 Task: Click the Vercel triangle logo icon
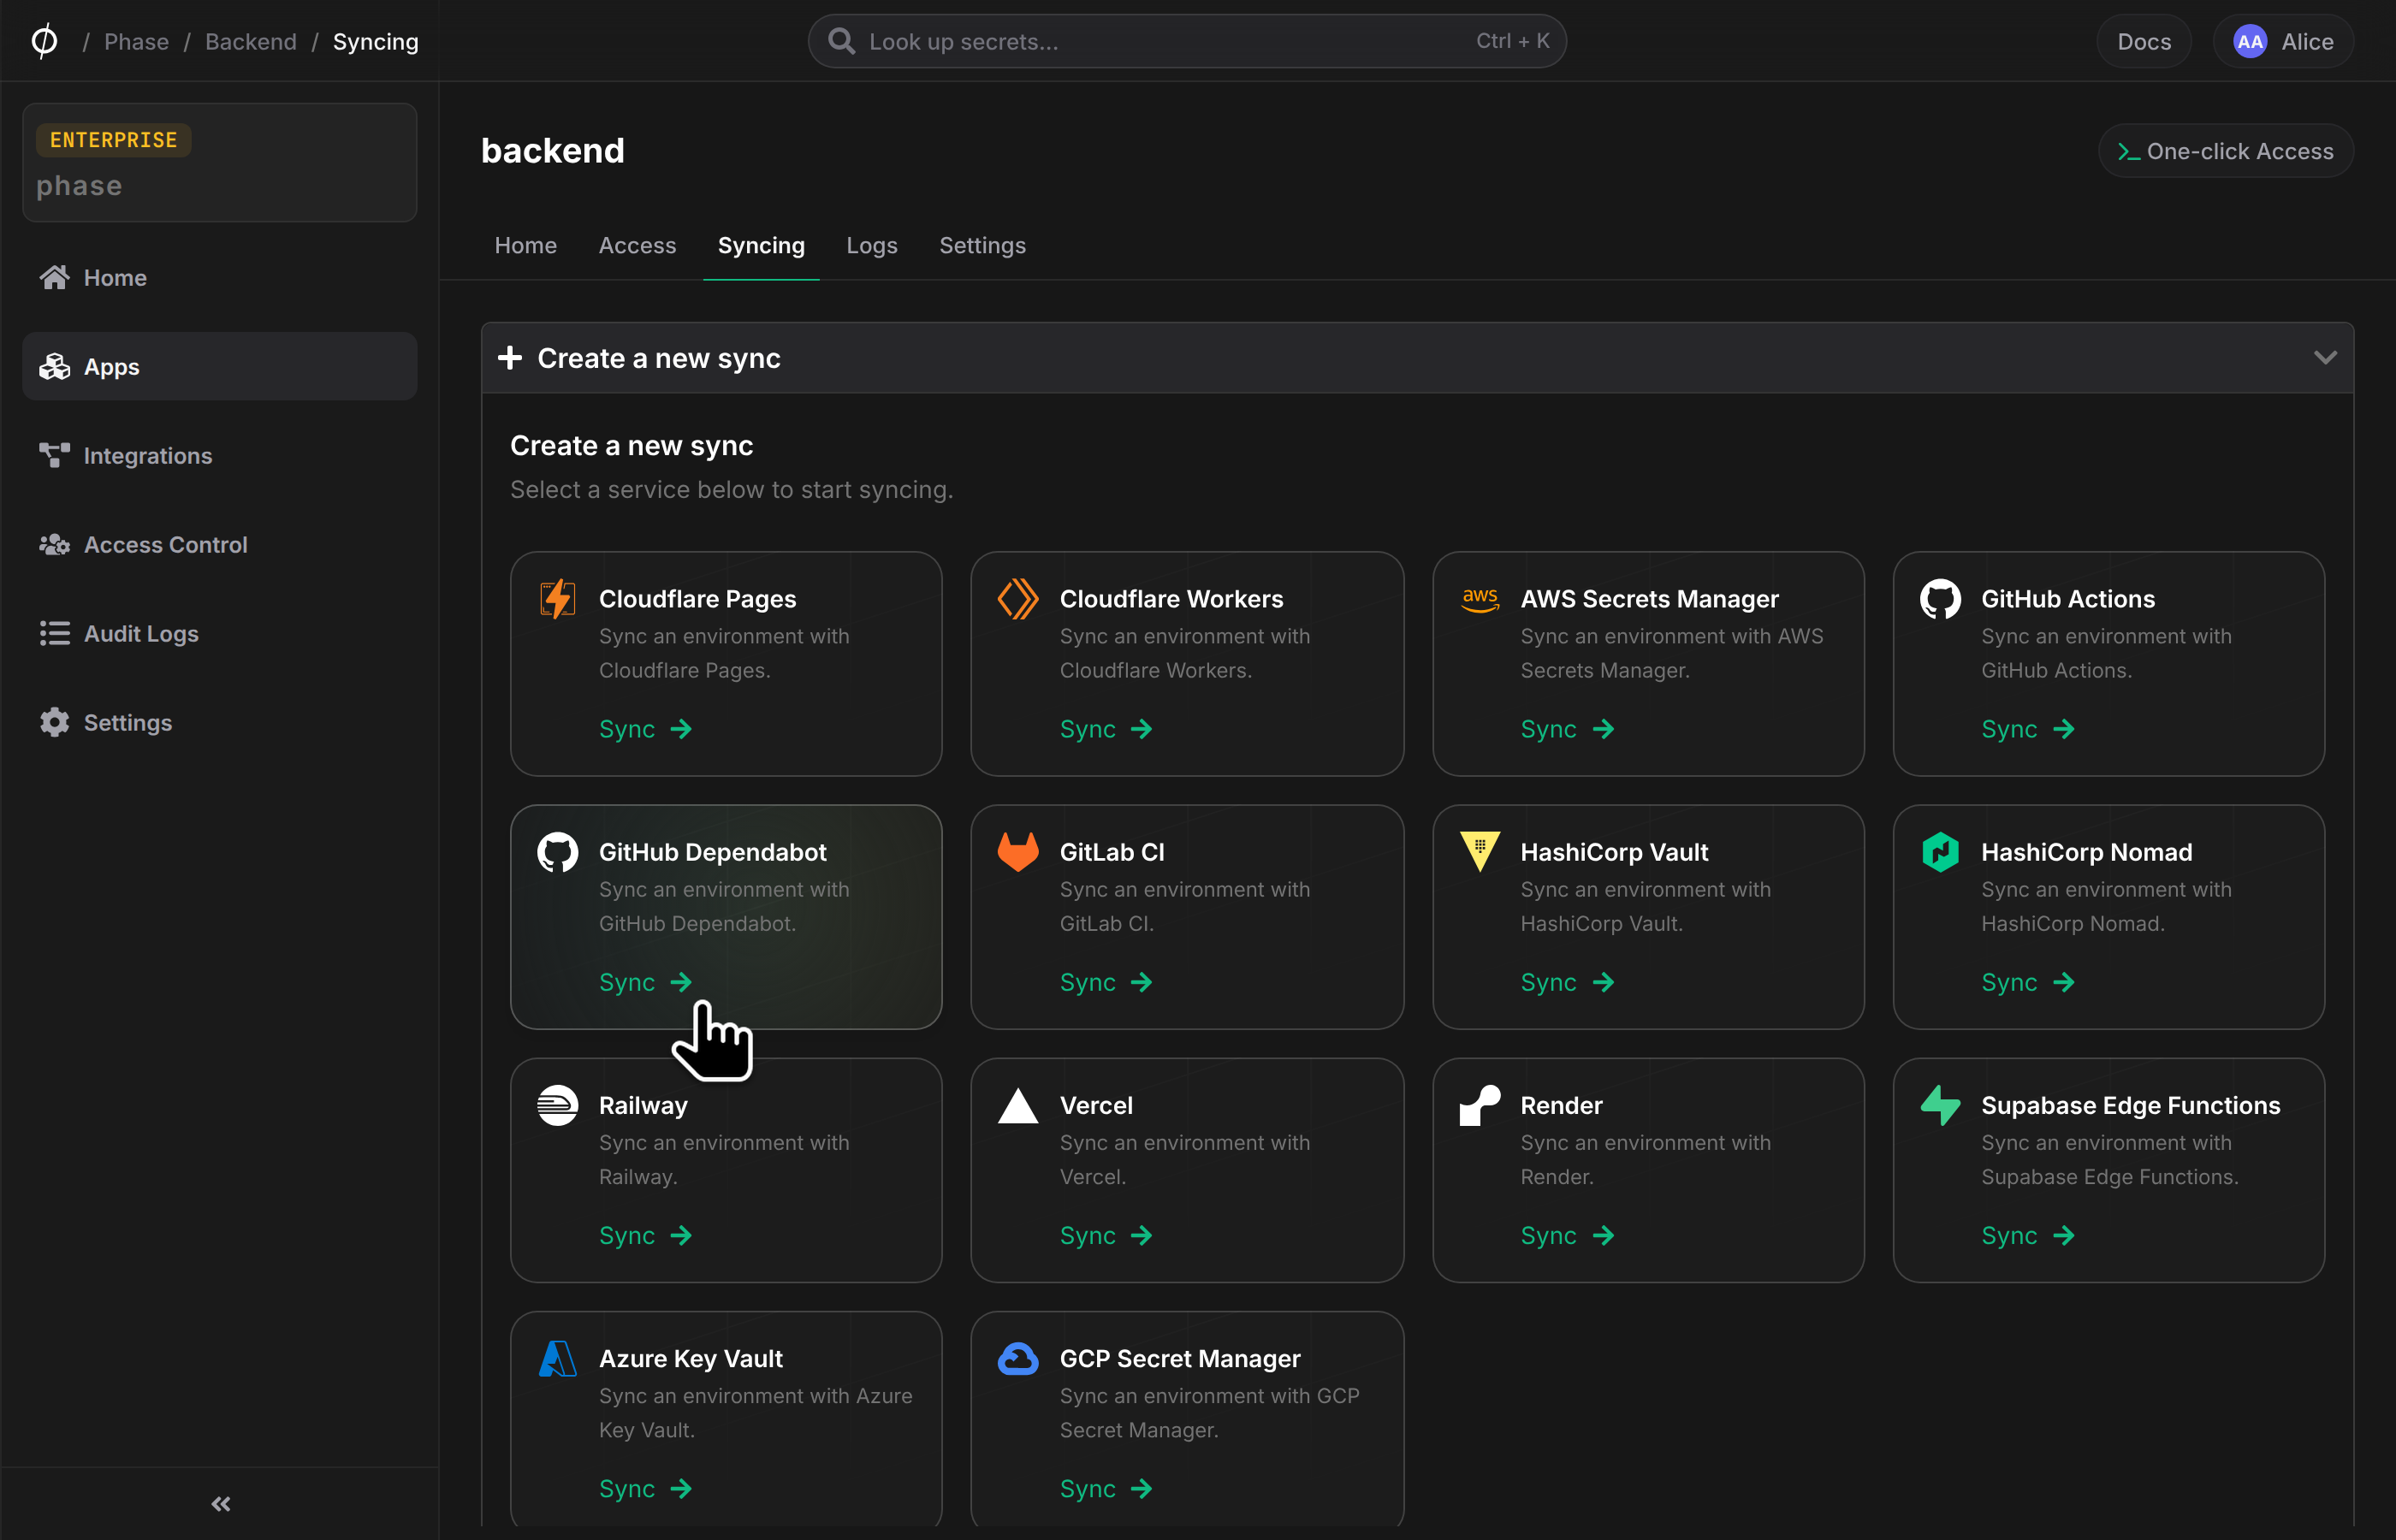[1018, 1105]
